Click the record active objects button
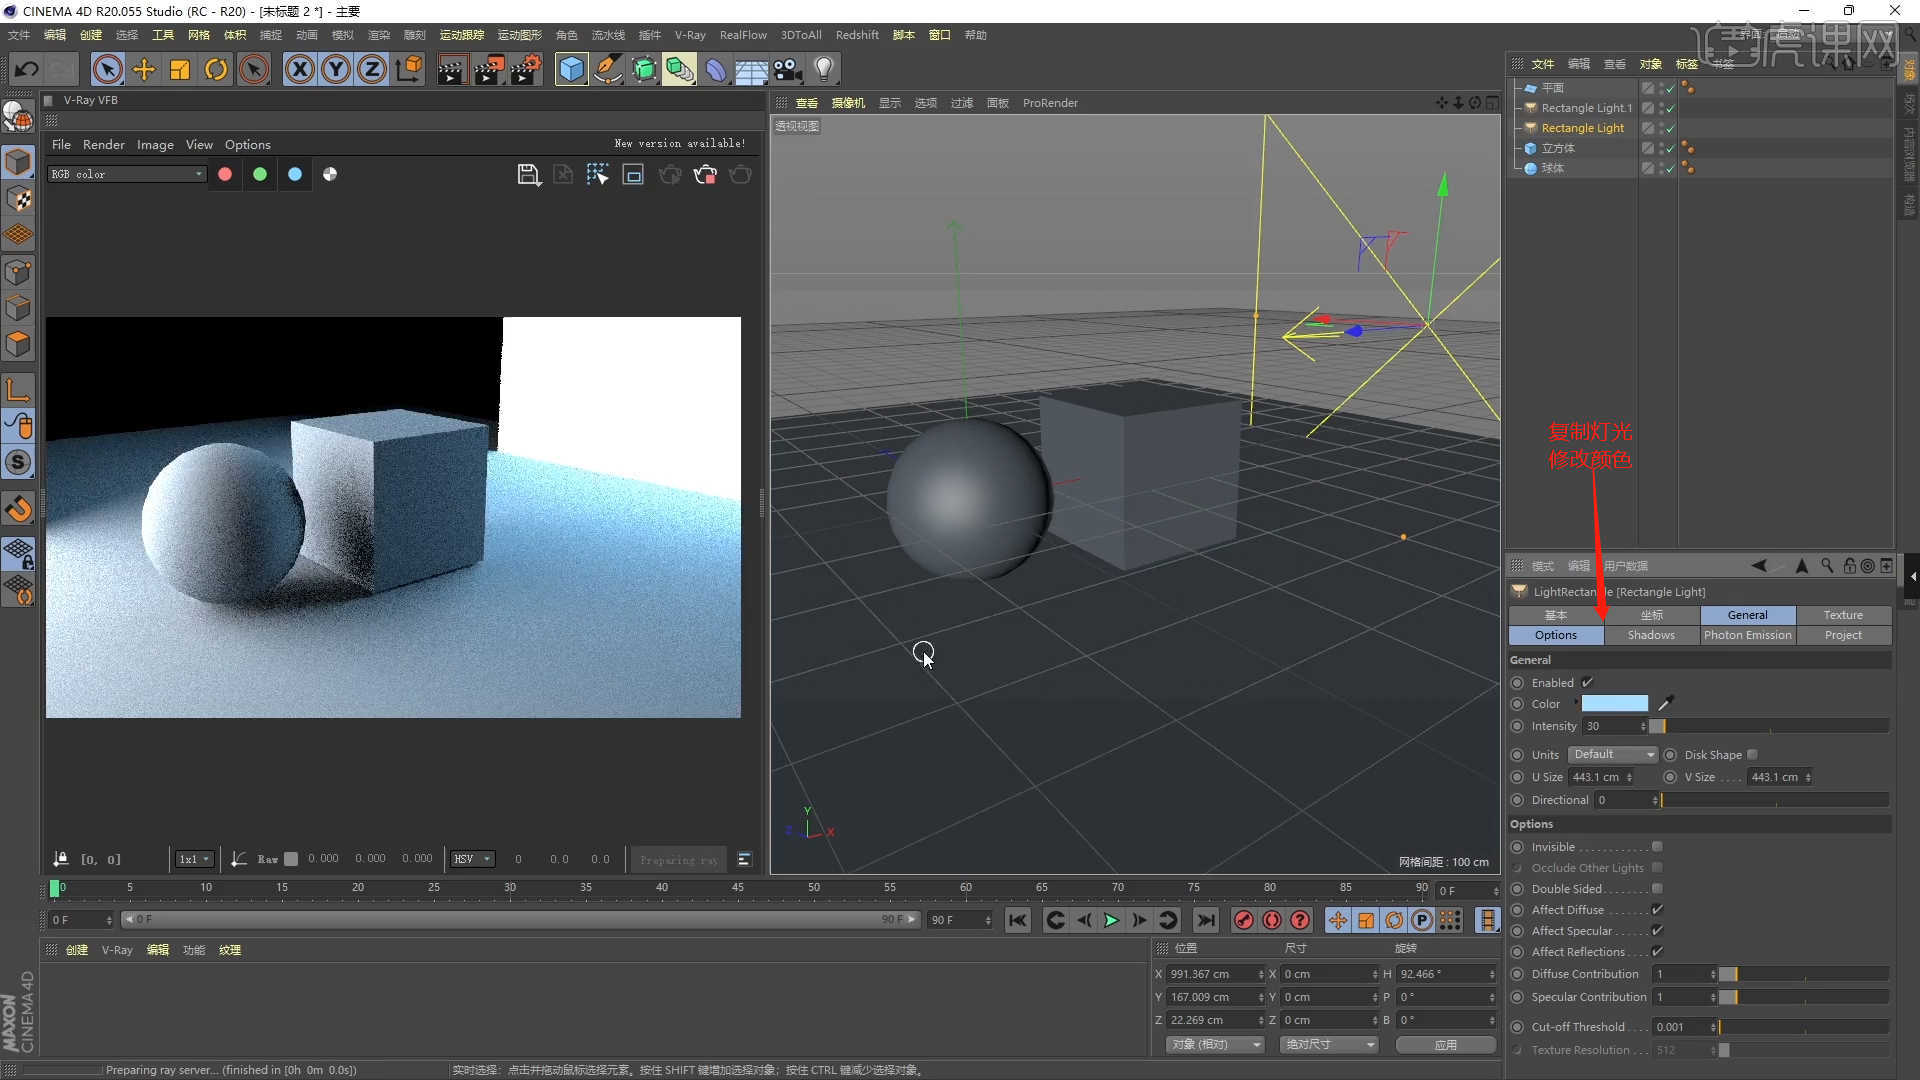 pos(1243,920)
